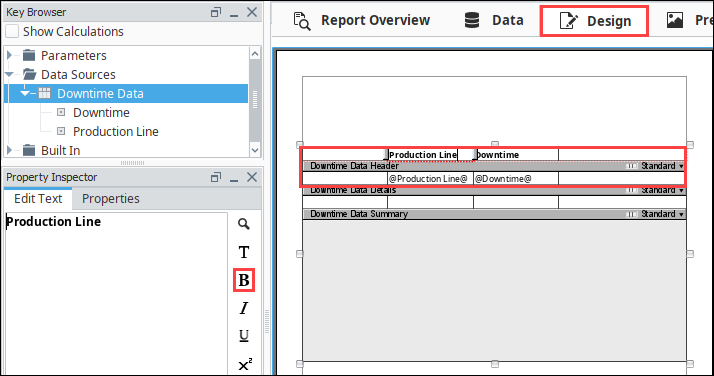The height and width of the screenshot is (376, 714).
Task: Open the Edit Text tab
Action: tap(38, 198)
